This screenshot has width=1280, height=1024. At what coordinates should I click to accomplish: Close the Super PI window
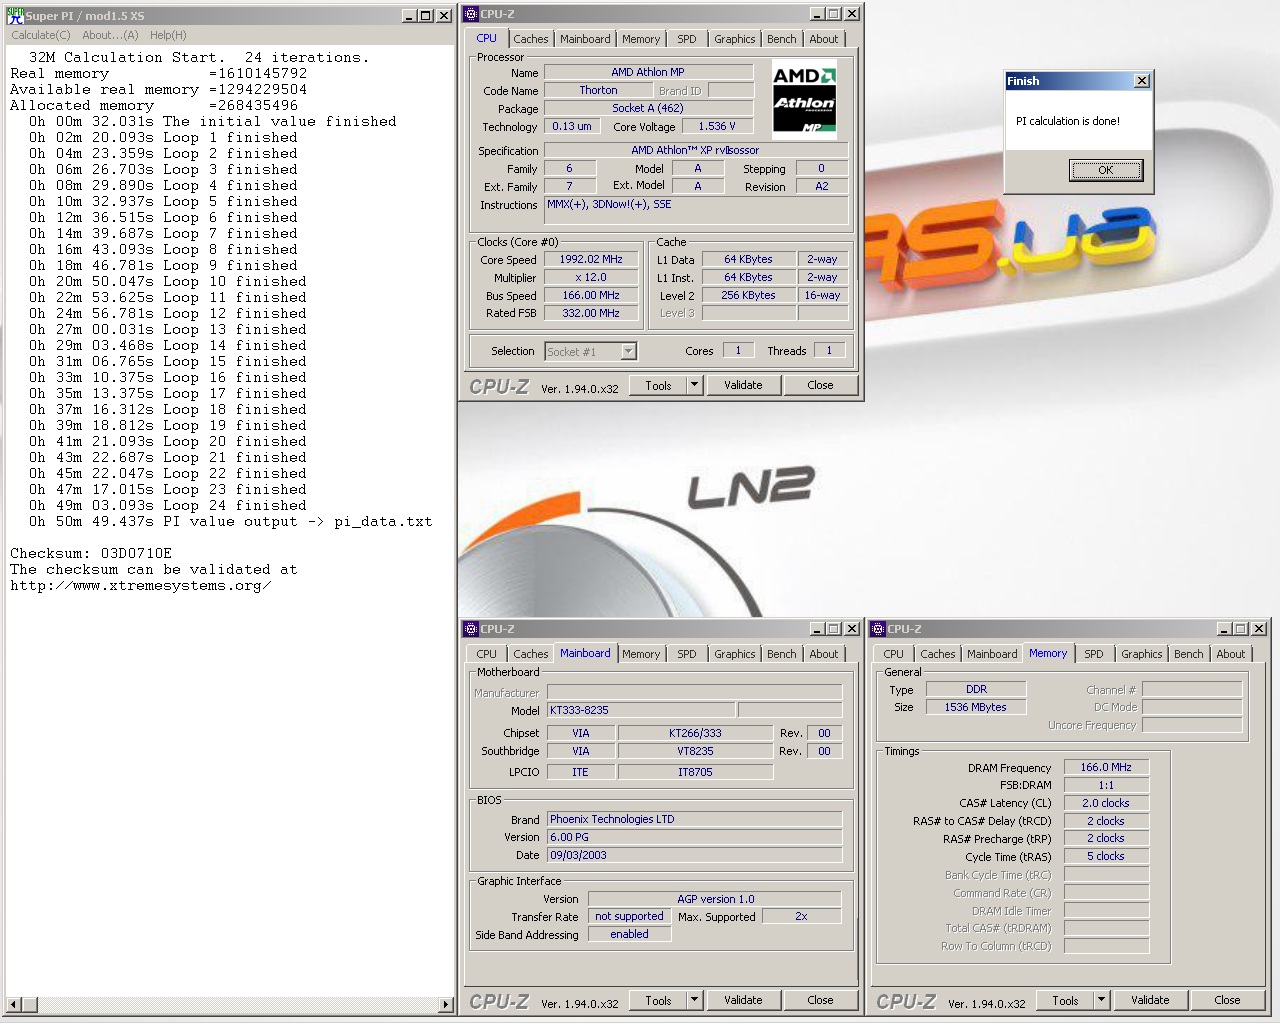tap(443, 15)
